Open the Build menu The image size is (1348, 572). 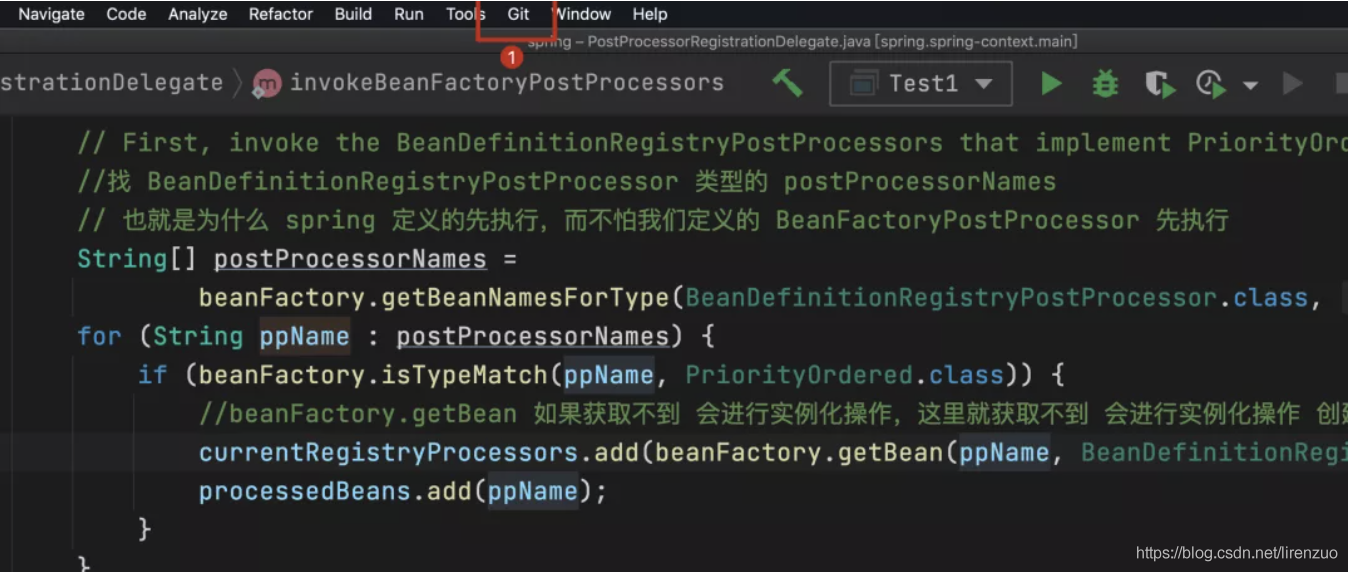353,14
